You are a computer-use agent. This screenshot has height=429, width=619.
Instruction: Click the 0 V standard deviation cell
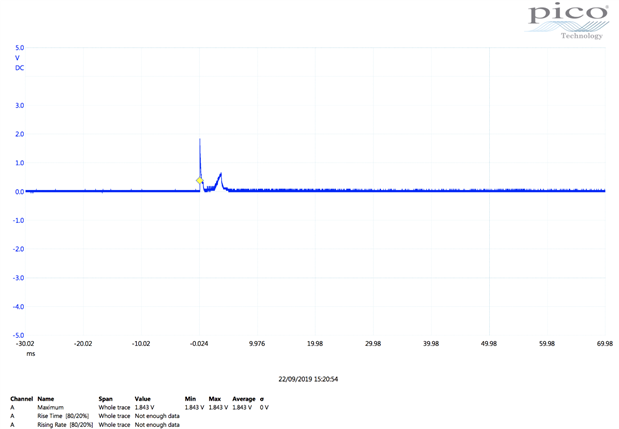pos(264,408)
